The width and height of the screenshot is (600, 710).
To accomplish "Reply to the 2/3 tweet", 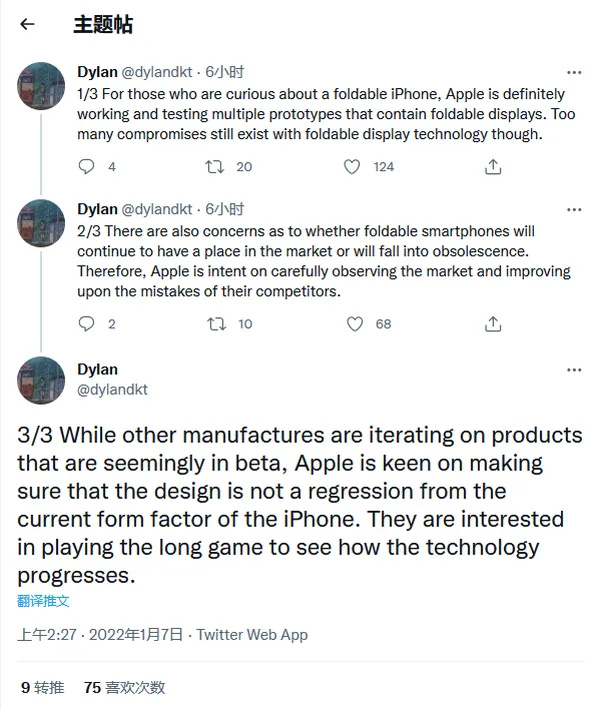I will [x=87, y=324].
